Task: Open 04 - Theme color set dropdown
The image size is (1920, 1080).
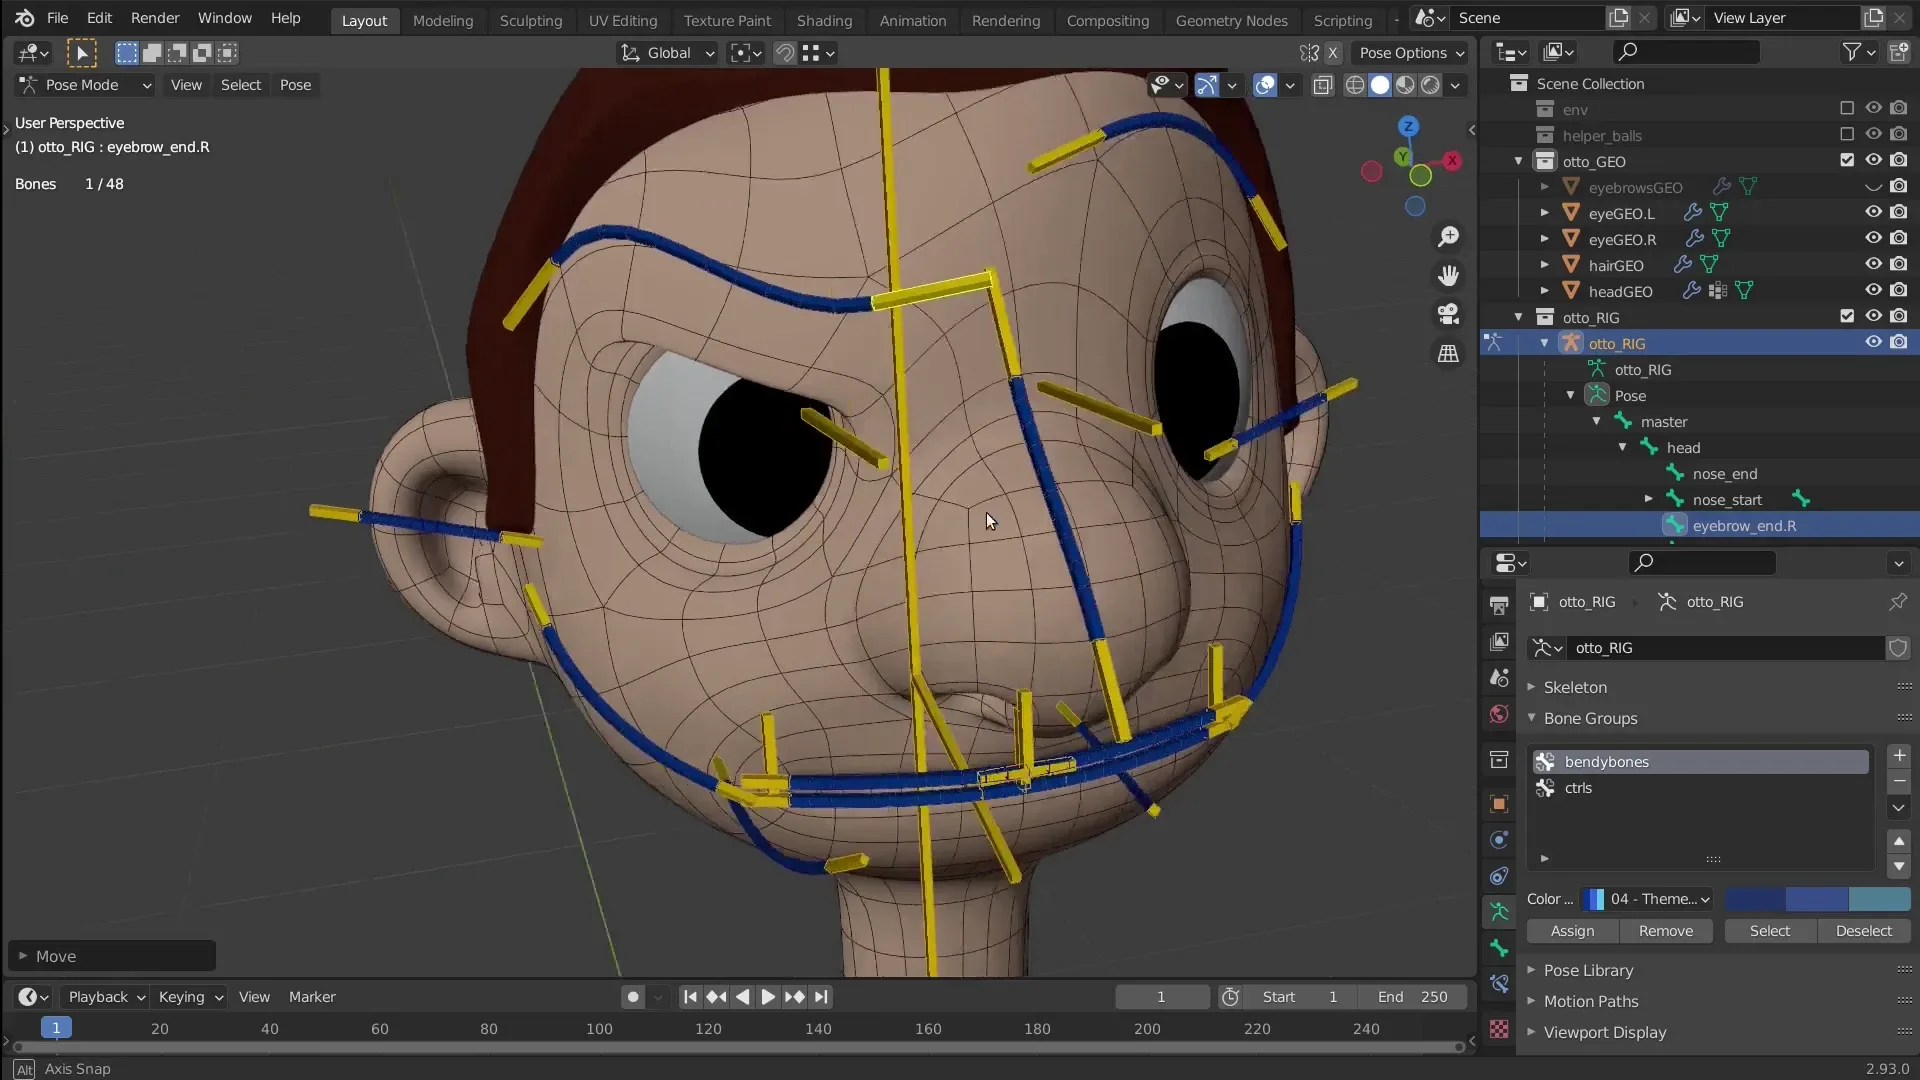Action: tap(1647, 899)
